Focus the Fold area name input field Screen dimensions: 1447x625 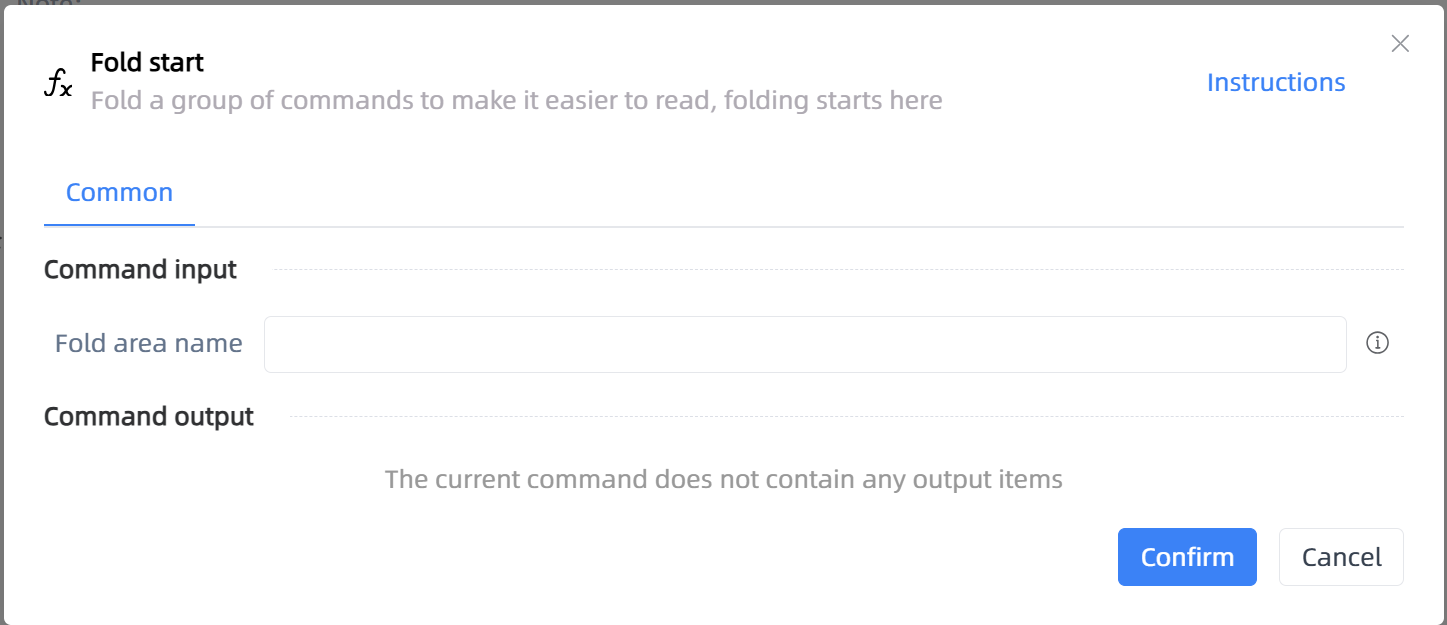(x=805, y=344)
